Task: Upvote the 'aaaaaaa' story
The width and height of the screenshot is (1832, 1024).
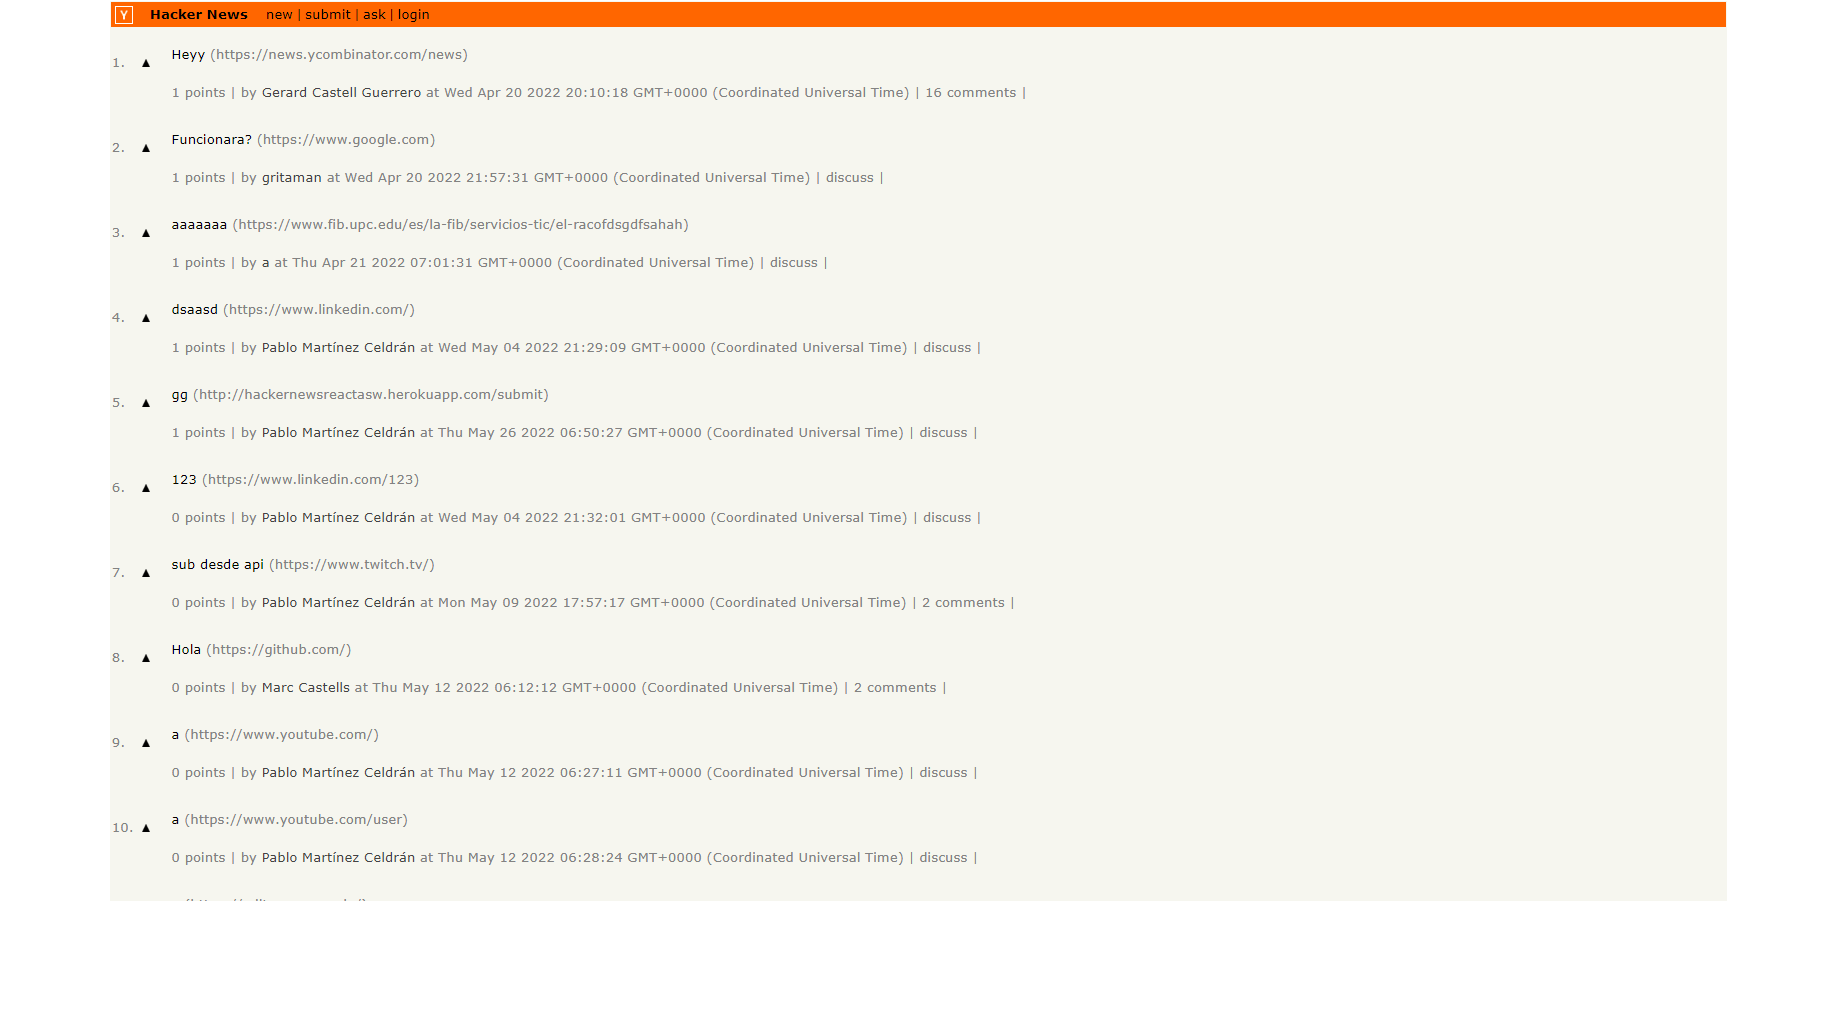Action: 146,233
